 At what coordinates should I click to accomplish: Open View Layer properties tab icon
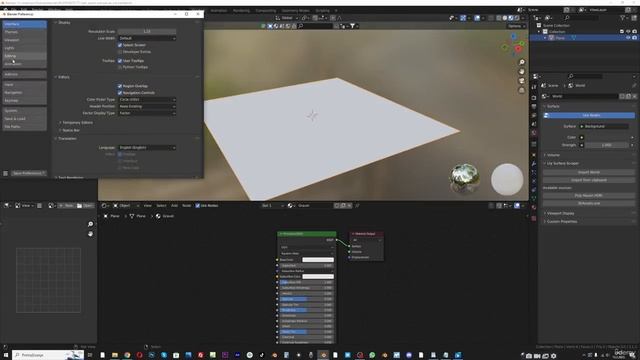pyautogui.click(x=534, y=115)
